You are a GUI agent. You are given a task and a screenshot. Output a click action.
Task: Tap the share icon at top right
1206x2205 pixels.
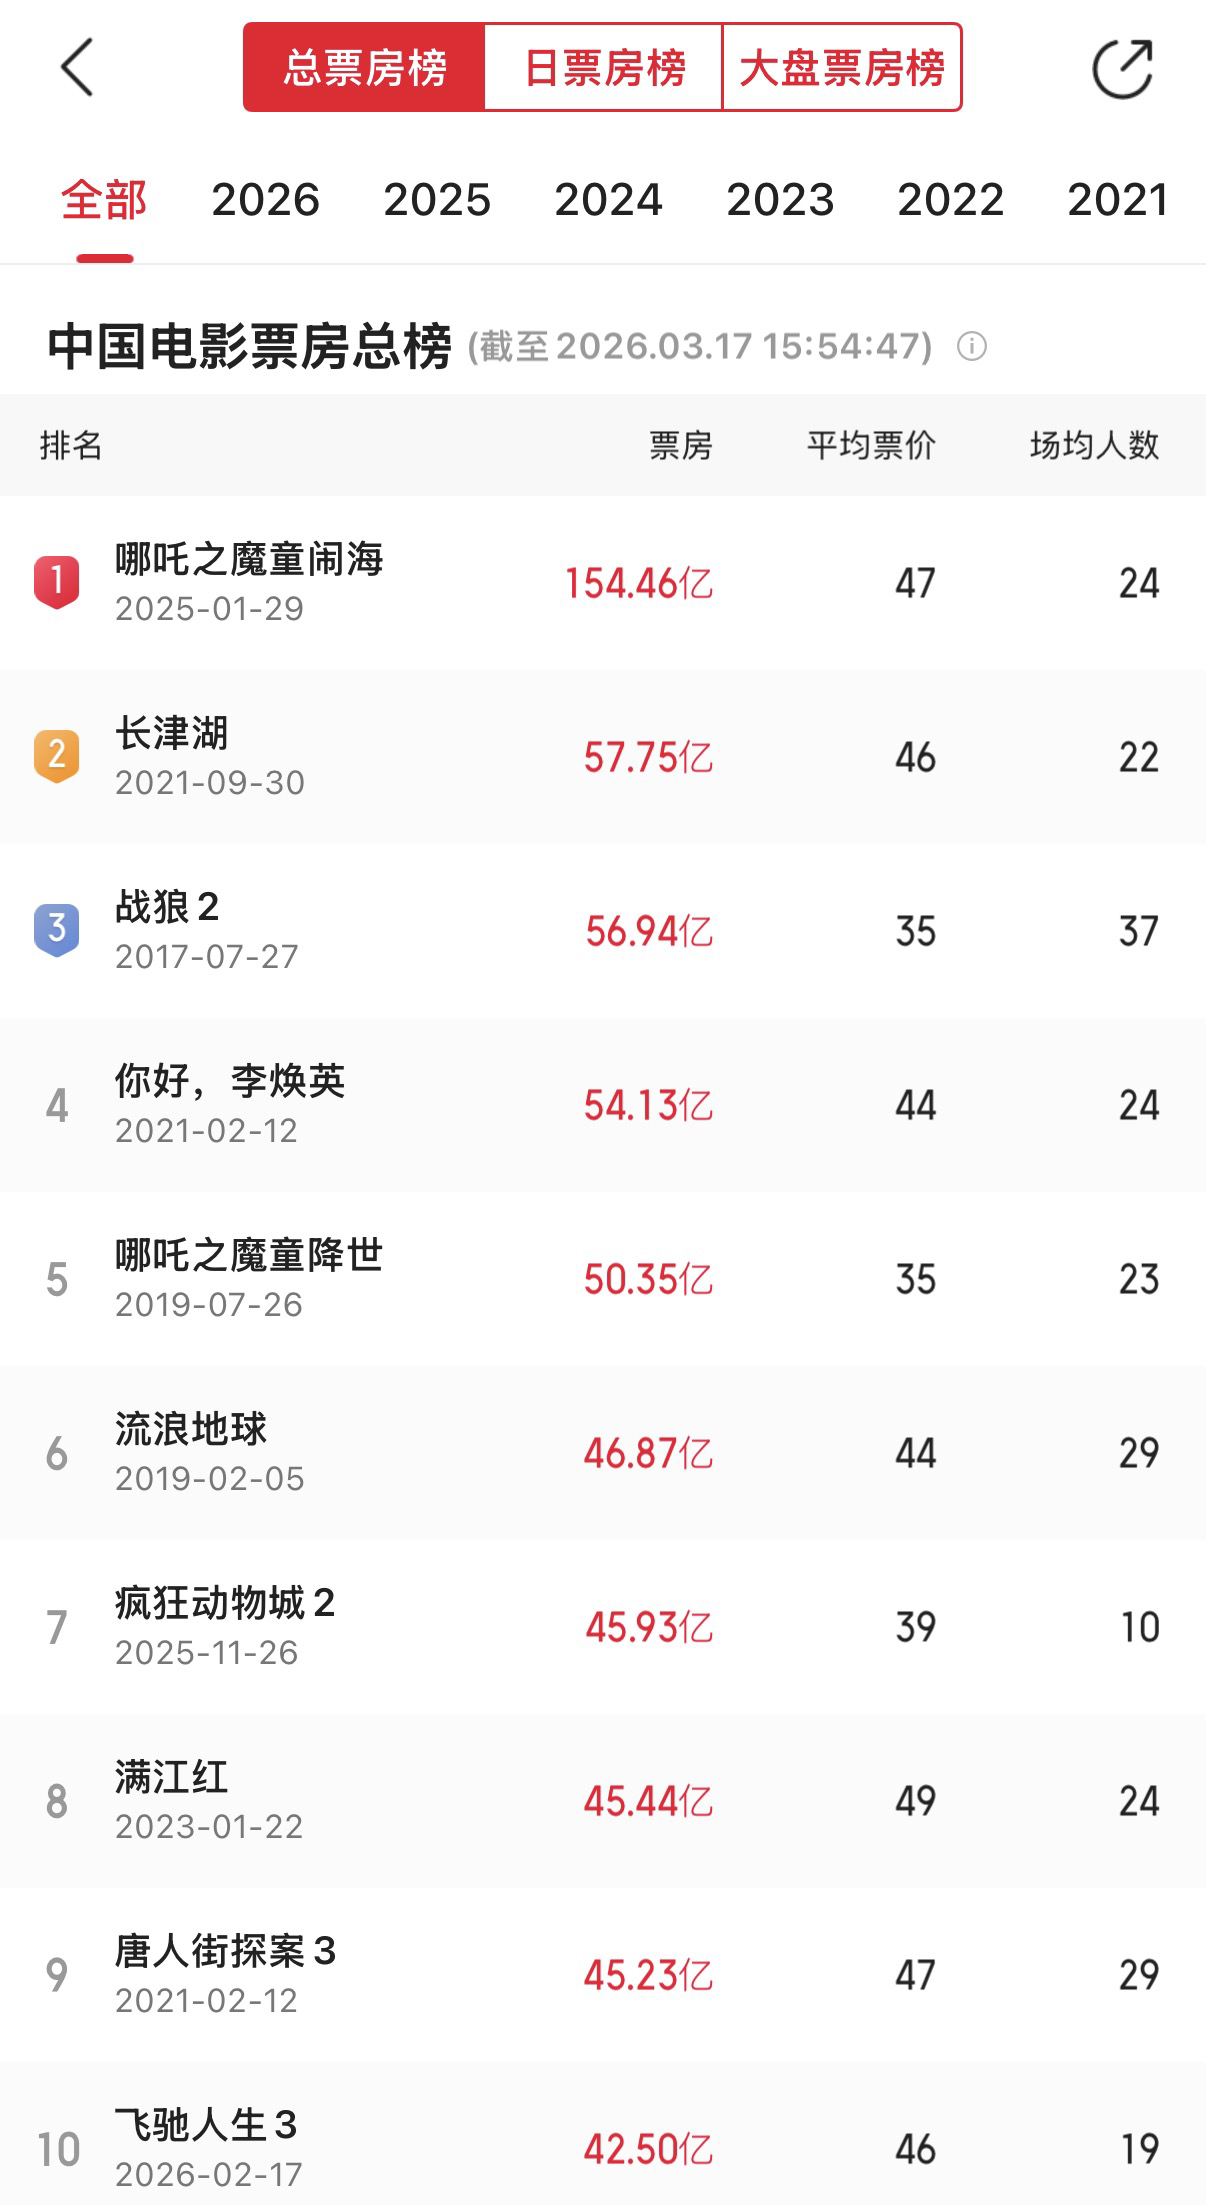click(1122, 69)
